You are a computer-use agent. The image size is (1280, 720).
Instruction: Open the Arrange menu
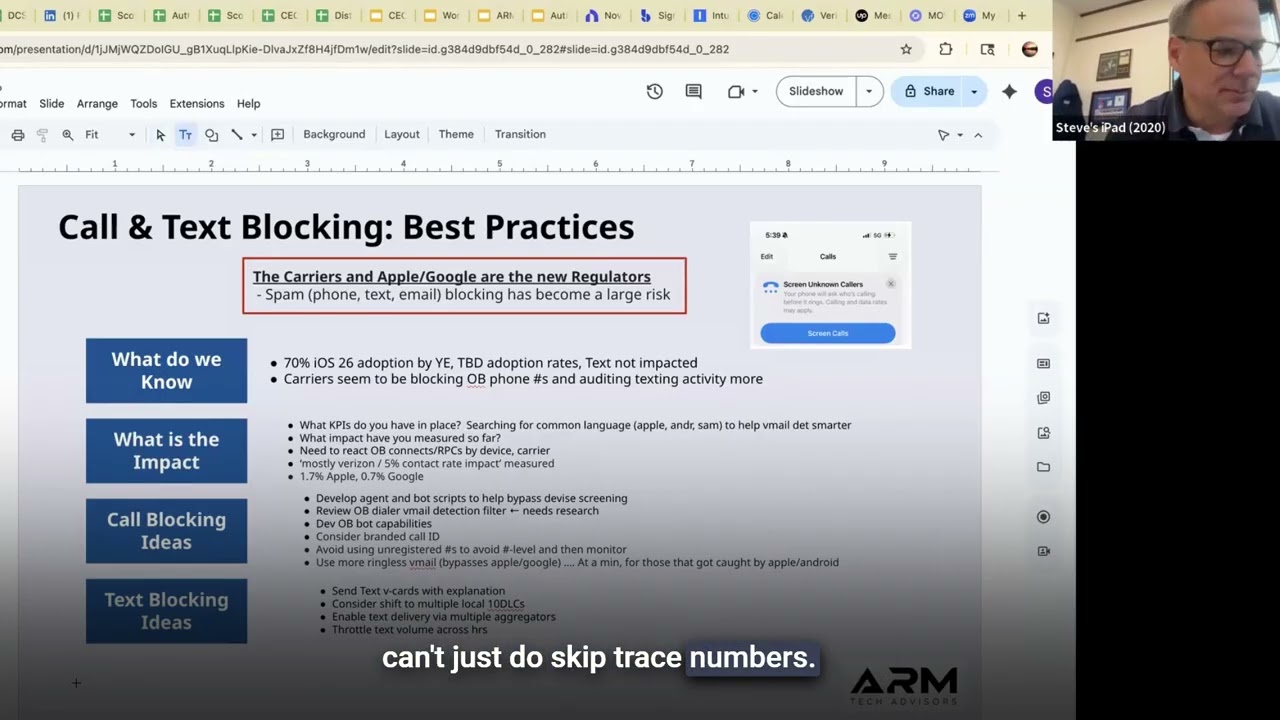tap(97, 104)
